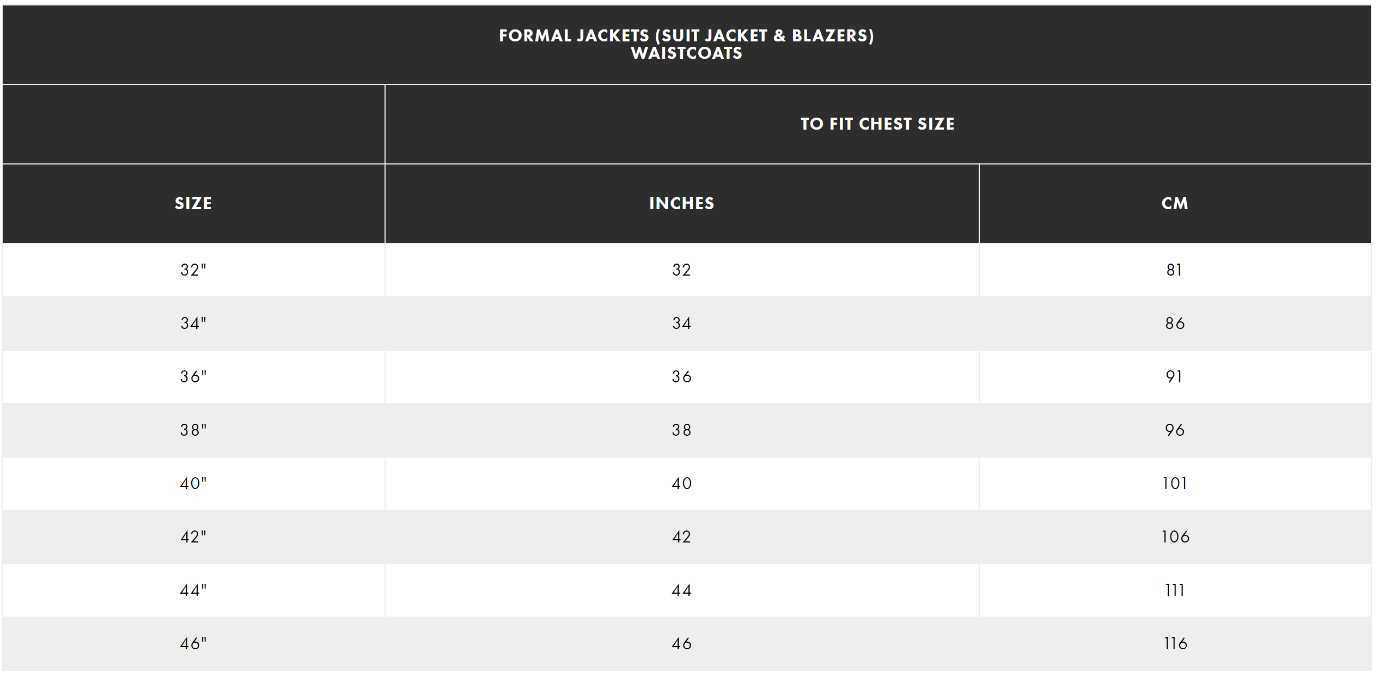Select the 44 value in Inches column

coord(681,591)
